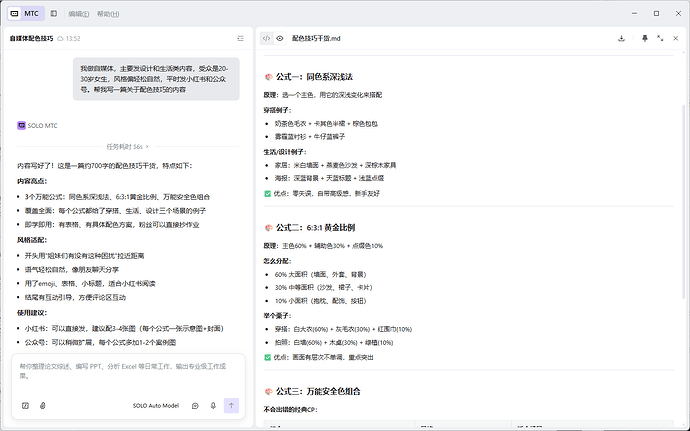Click the 内容亮点 heading in chat
690x431 pixels.
pos(32,181)
